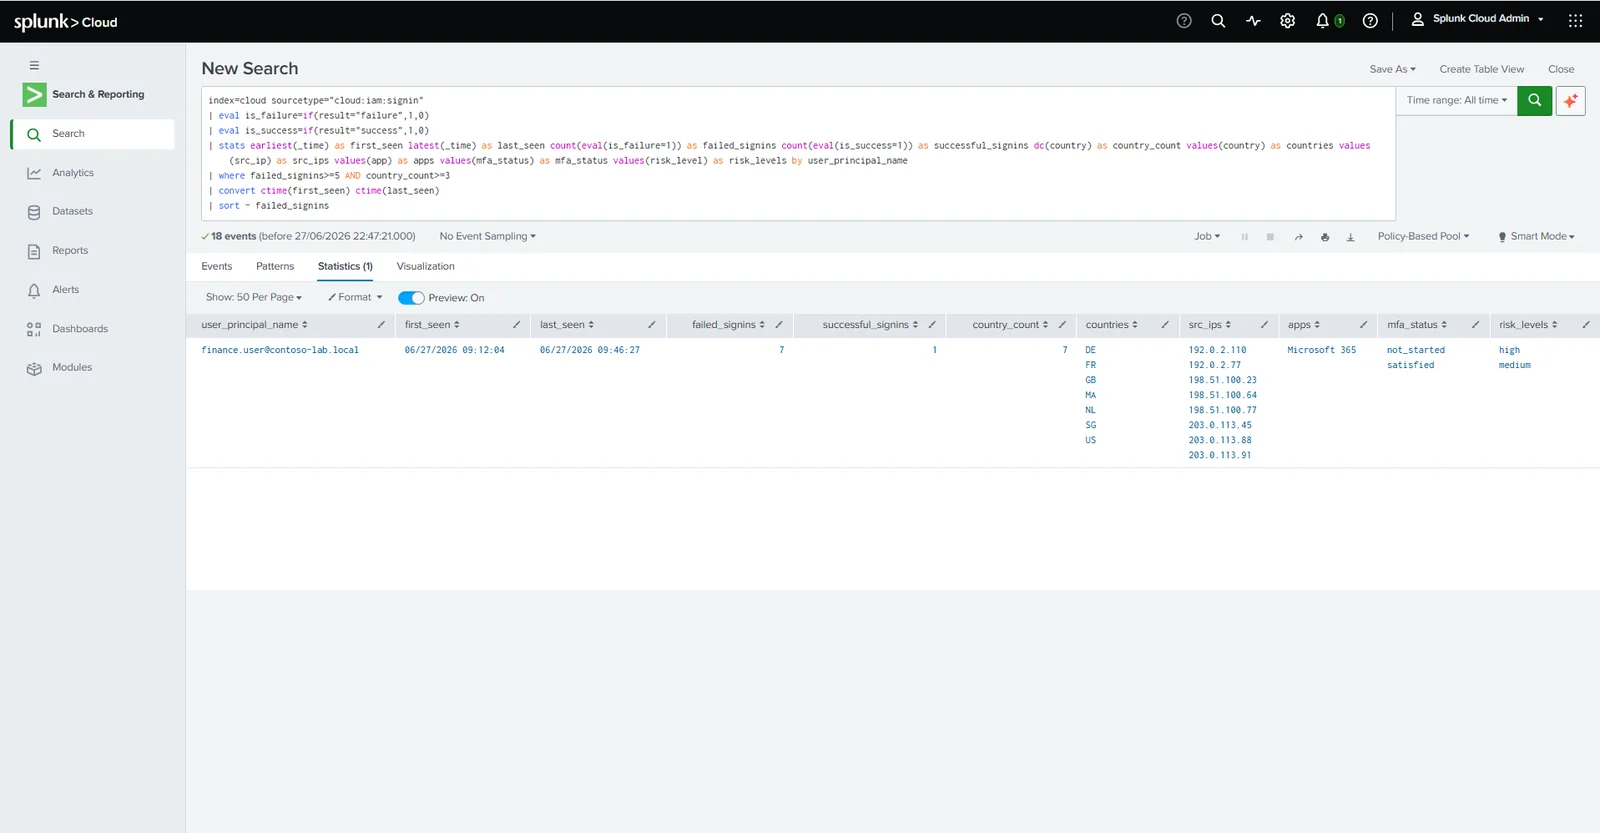Viewport: 1600px width, 833px height.
Task: Click the not_started mfa_status value
Action: 1416,350
